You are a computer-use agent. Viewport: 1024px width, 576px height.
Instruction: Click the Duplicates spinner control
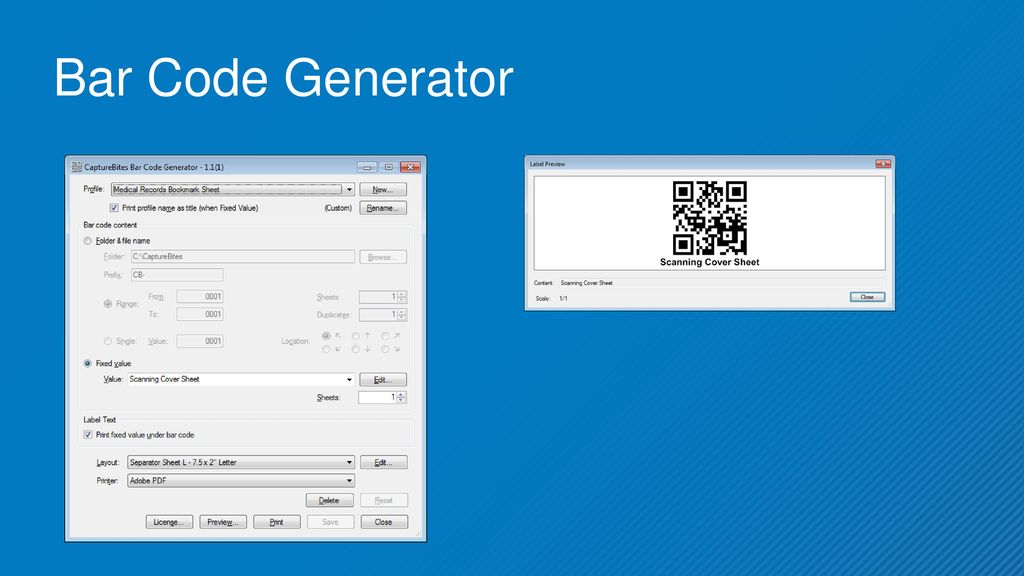pos(383,315)
